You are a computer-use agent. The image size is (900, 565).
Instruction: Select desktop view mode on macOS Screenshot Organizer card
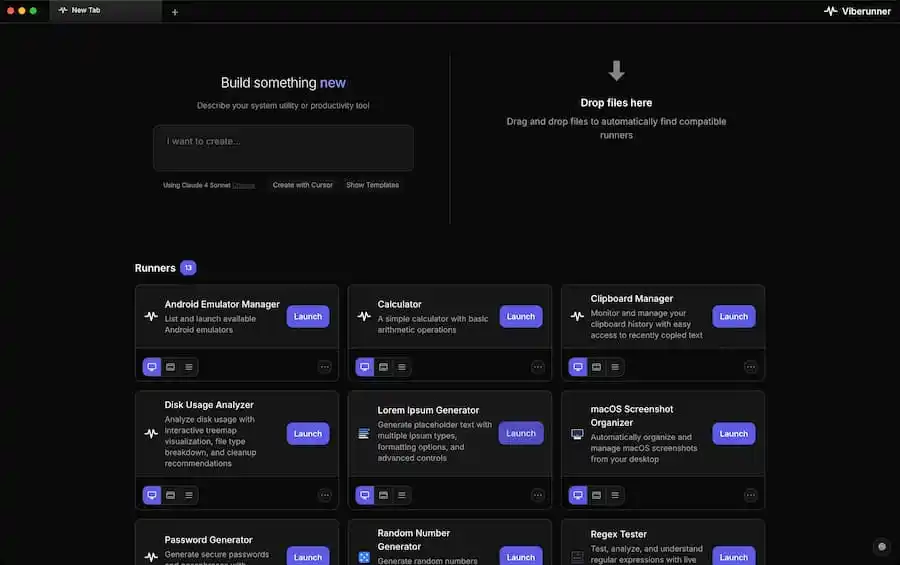pyautogui.click(x=578, y=495)
